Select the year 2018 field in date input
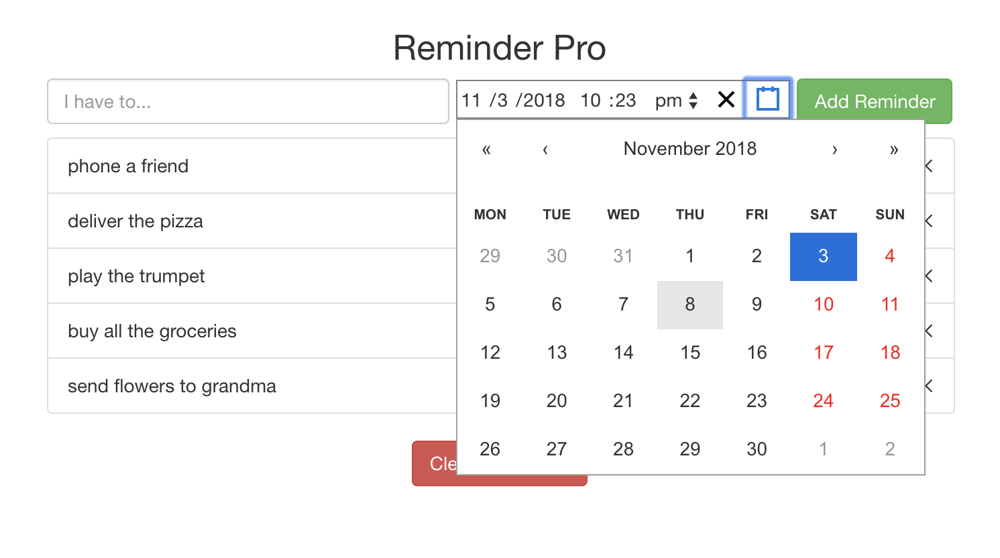Image resolution: width=1000 pixels, height=558 pixels. [543, 100]
